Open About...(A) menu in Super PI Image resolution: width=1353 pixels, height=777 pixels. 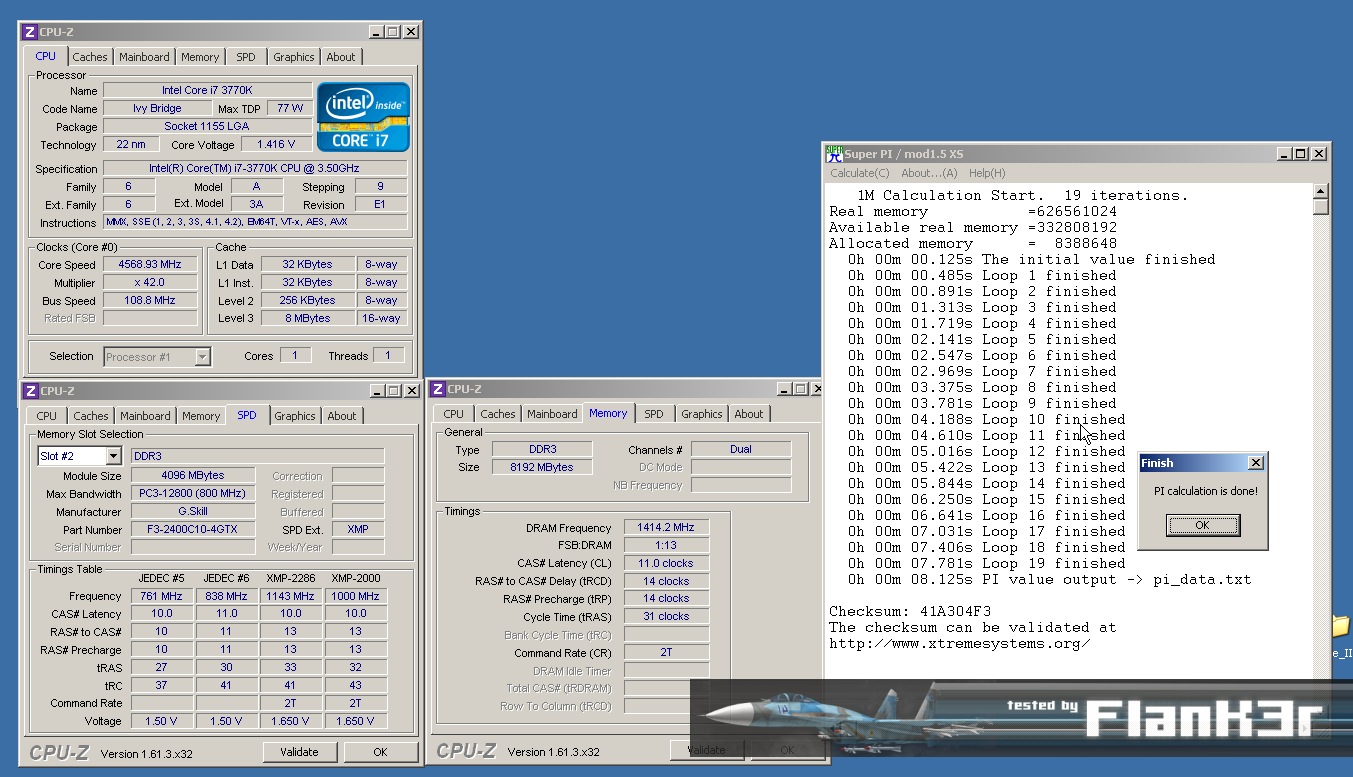coord(929,173)
